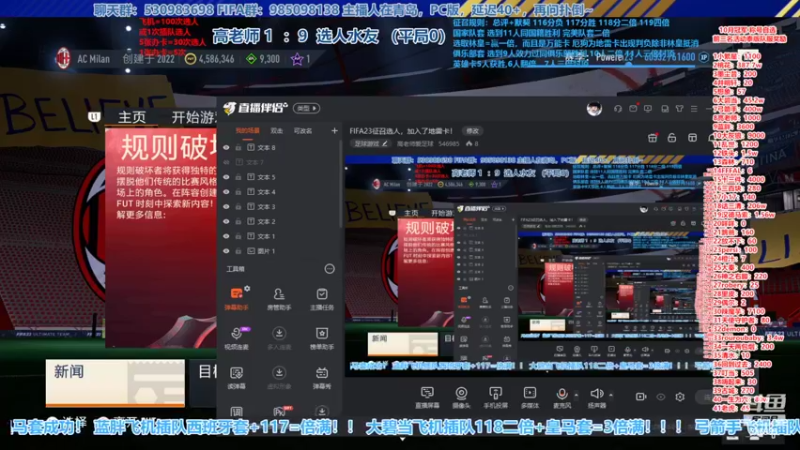800x450 pixels.
Task: Open the PK battle tool
Action: [279, 411]
